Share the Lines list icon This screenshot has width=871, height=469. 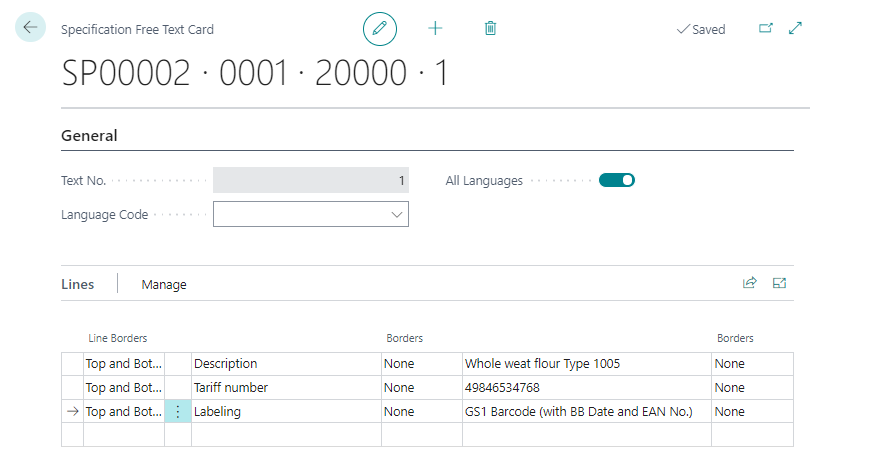pos(750,283)
